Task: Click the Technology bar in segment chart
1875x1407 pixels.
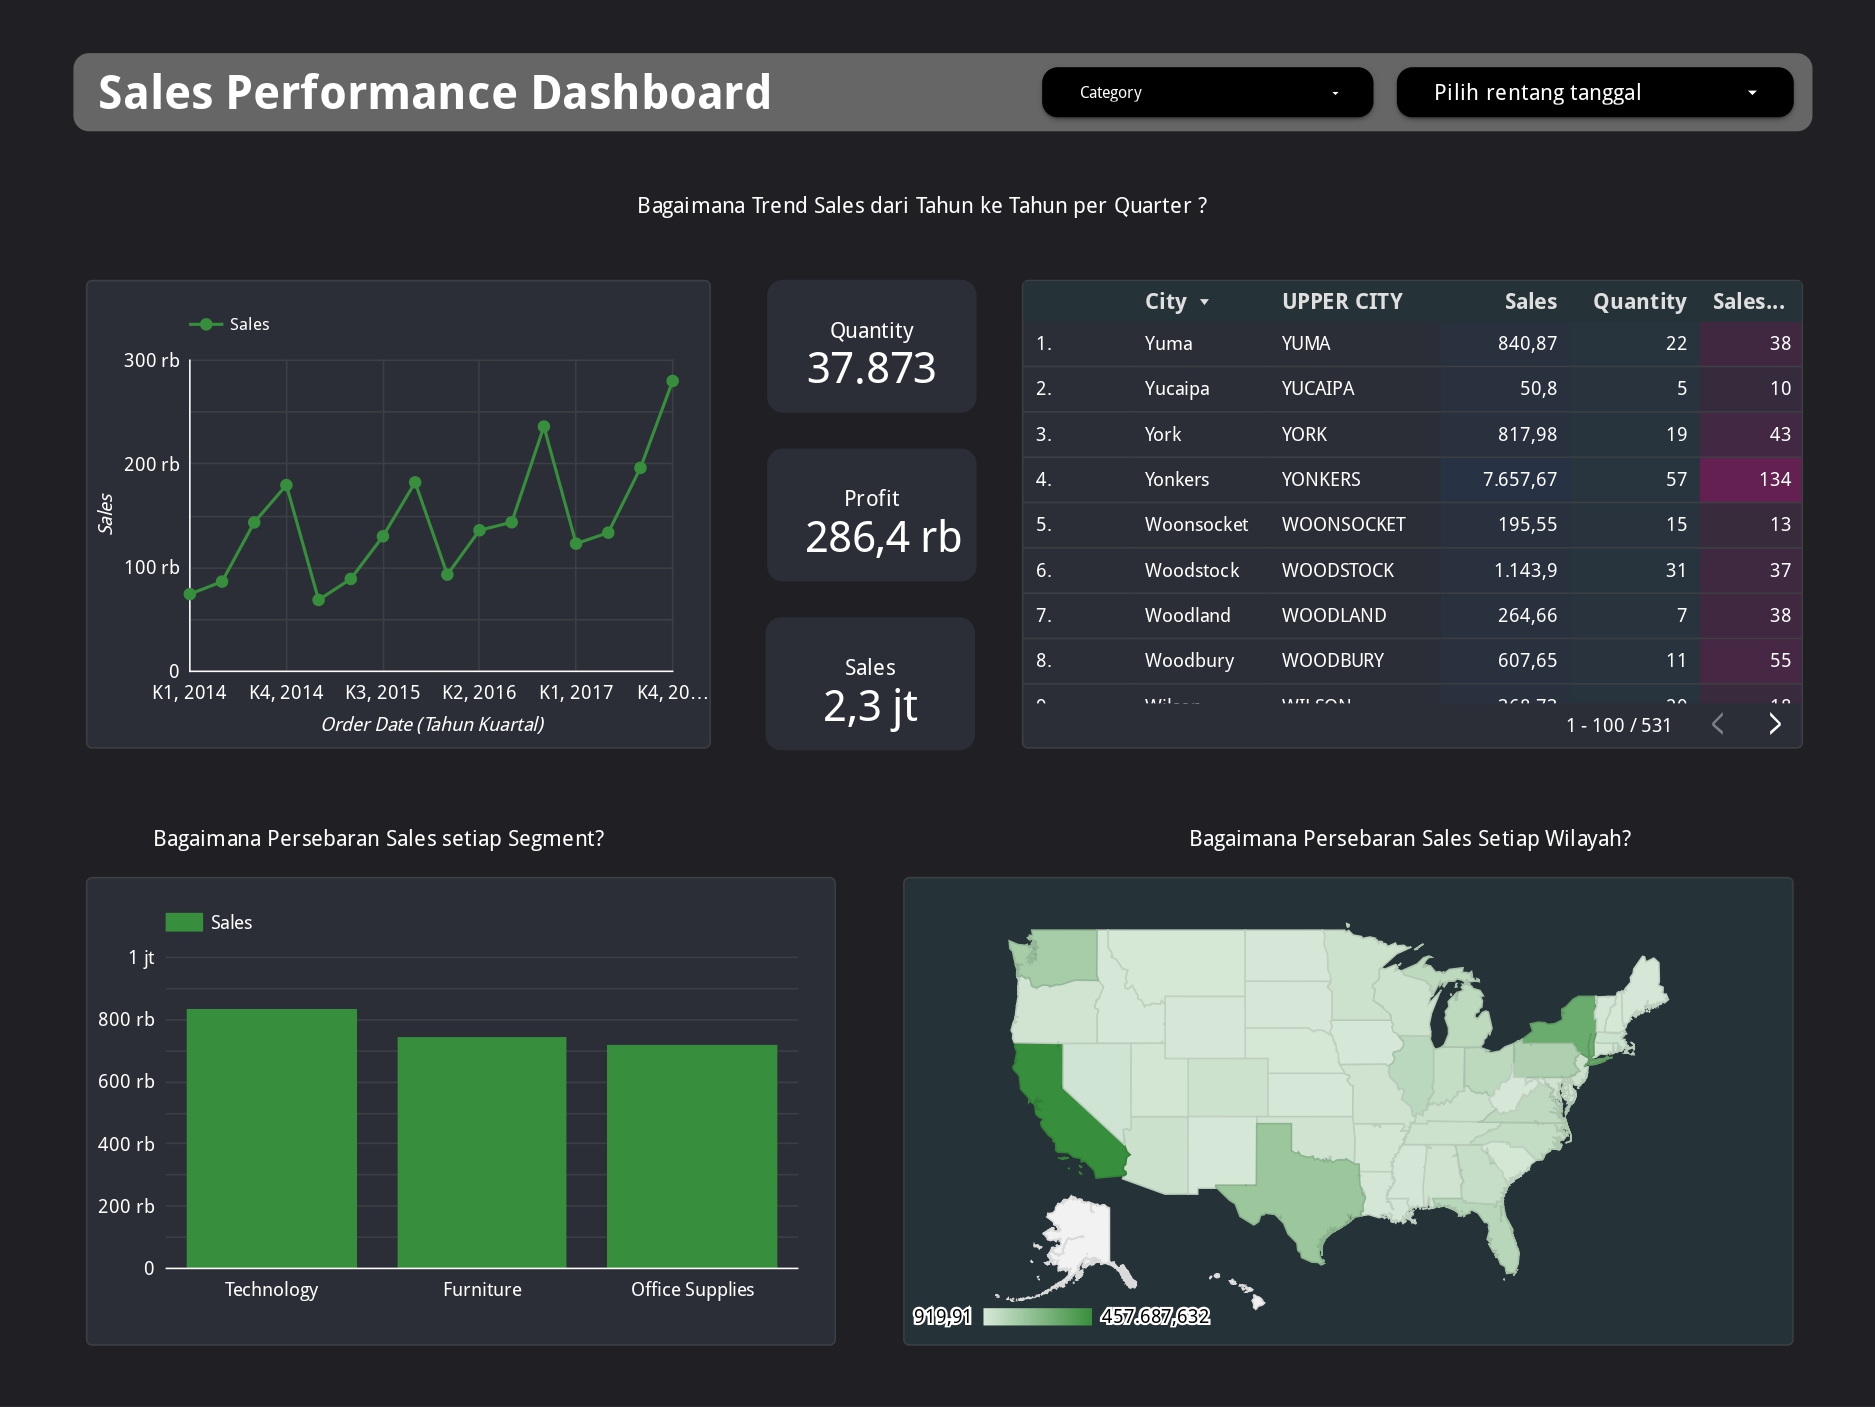Action: pyautogui.click(x=271, y=1138)
